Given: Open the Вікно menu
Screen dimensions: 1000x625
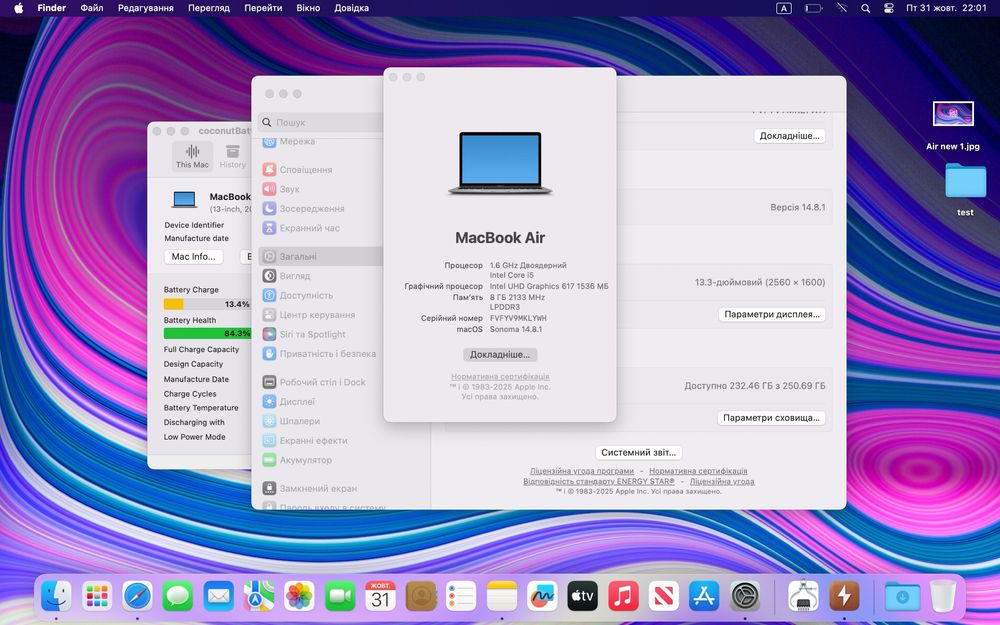Looking at the screenshot, I should coord(308,8).
